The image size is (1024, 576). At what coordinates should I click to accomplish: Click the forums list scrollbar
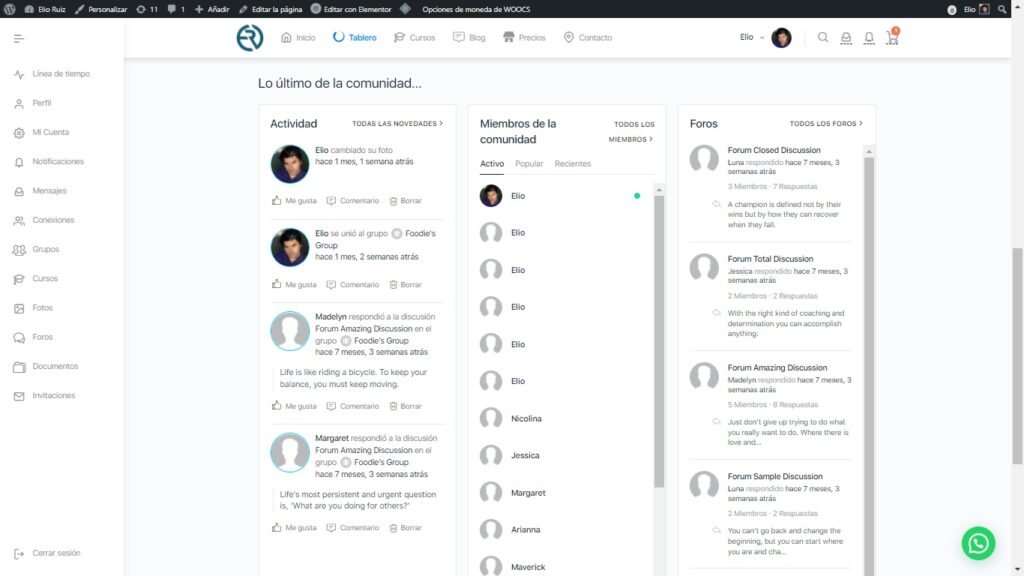click(869, 366)
